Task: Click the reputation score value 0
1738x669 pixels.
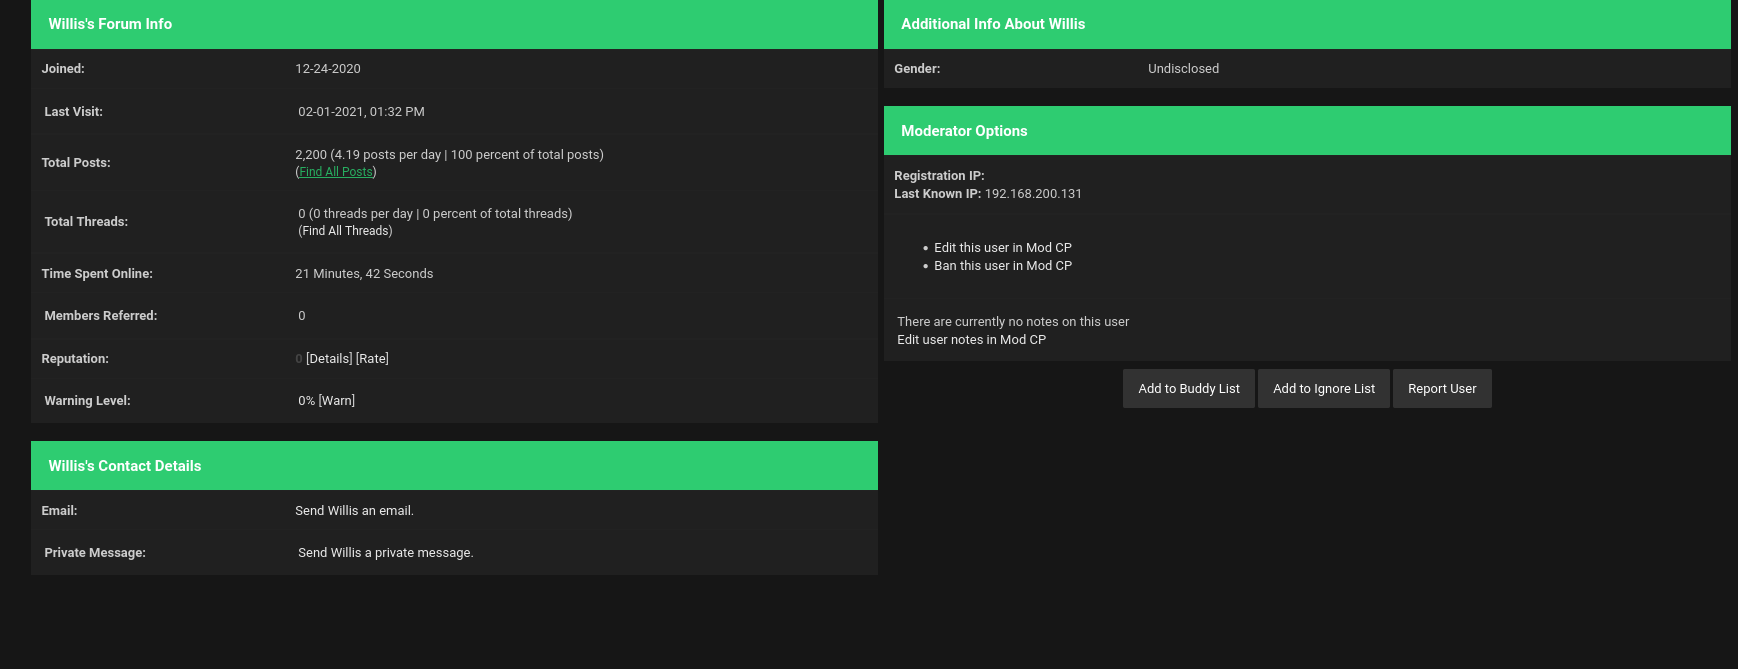Action: point(299,359)
